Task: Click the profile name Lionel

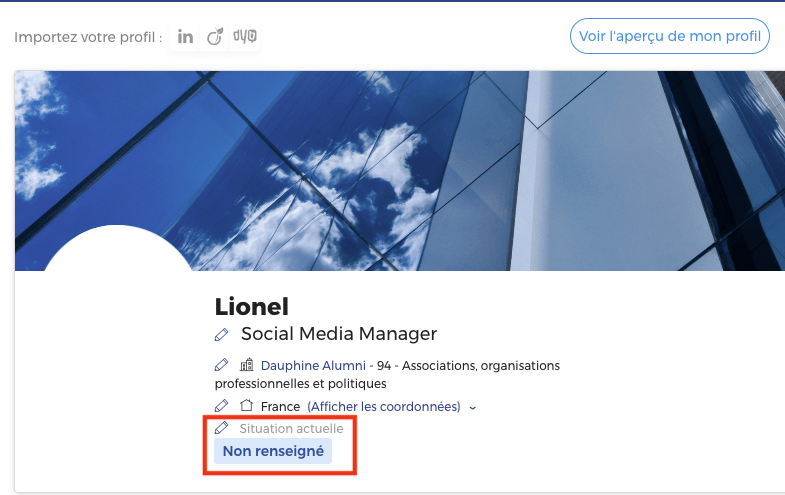Action: (x=252, y=307)
